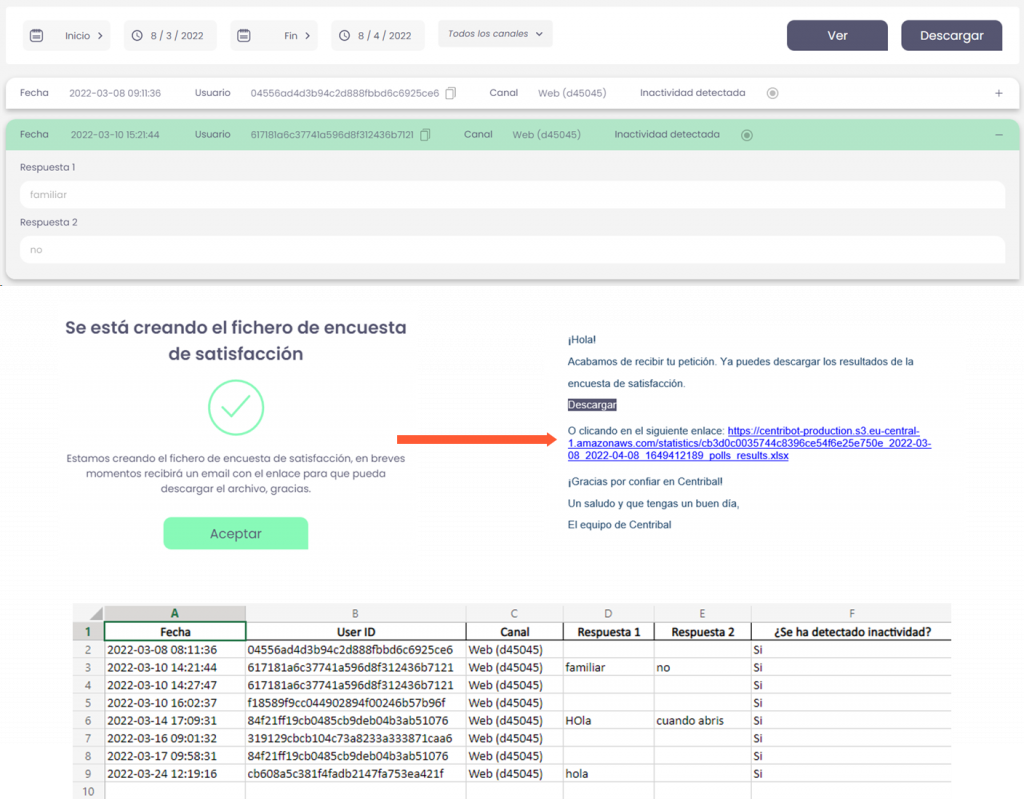Expand the 2022-03-08 09:11:36 record
The height and width of the screenshot is (799, 1024).
[998, 93]
